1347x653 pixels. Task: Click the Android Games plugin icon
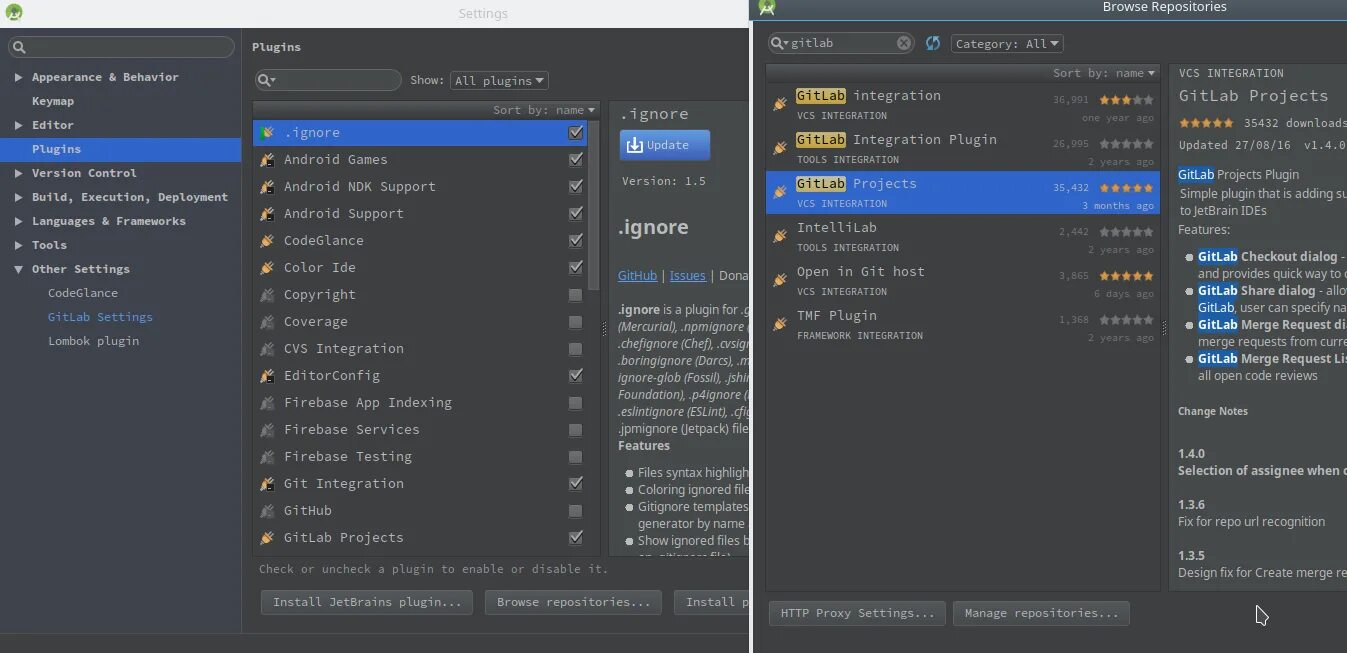(267, 160)
